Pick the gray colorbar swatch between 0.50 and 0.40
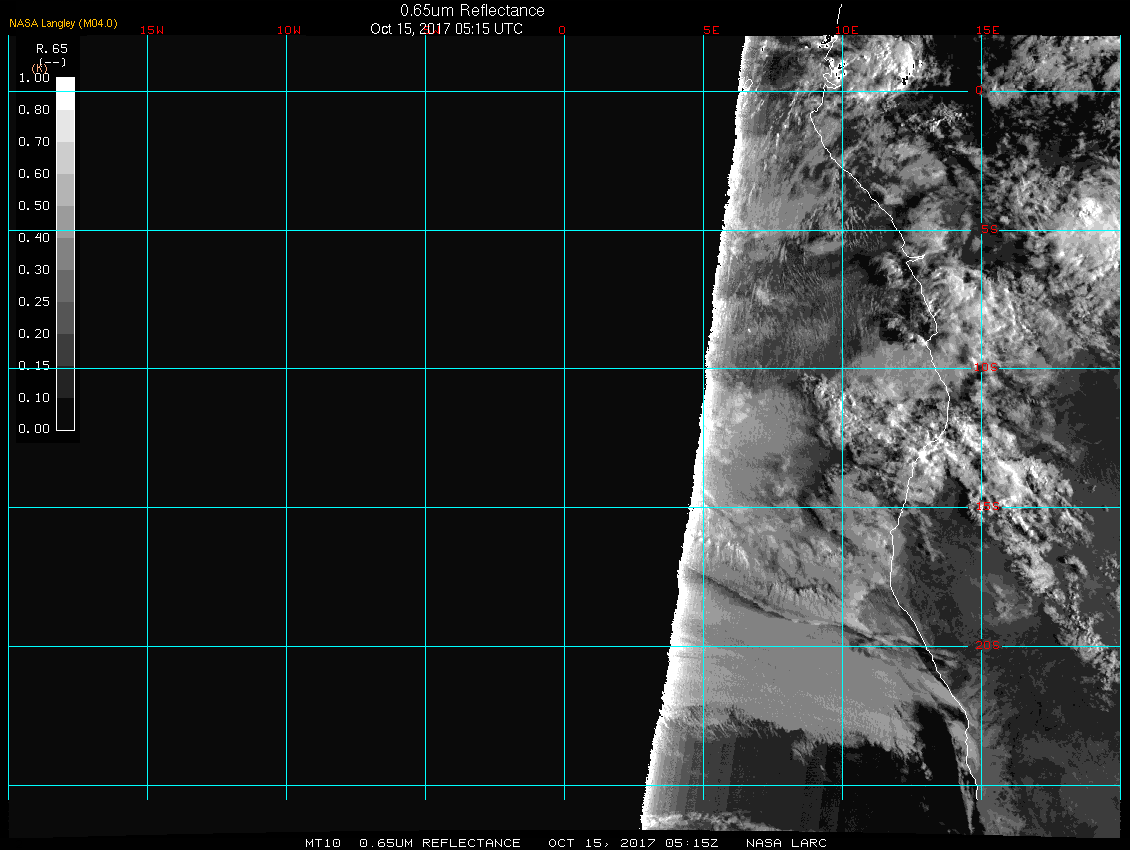This screenshot has height=850, width=1130. [66, 222]
